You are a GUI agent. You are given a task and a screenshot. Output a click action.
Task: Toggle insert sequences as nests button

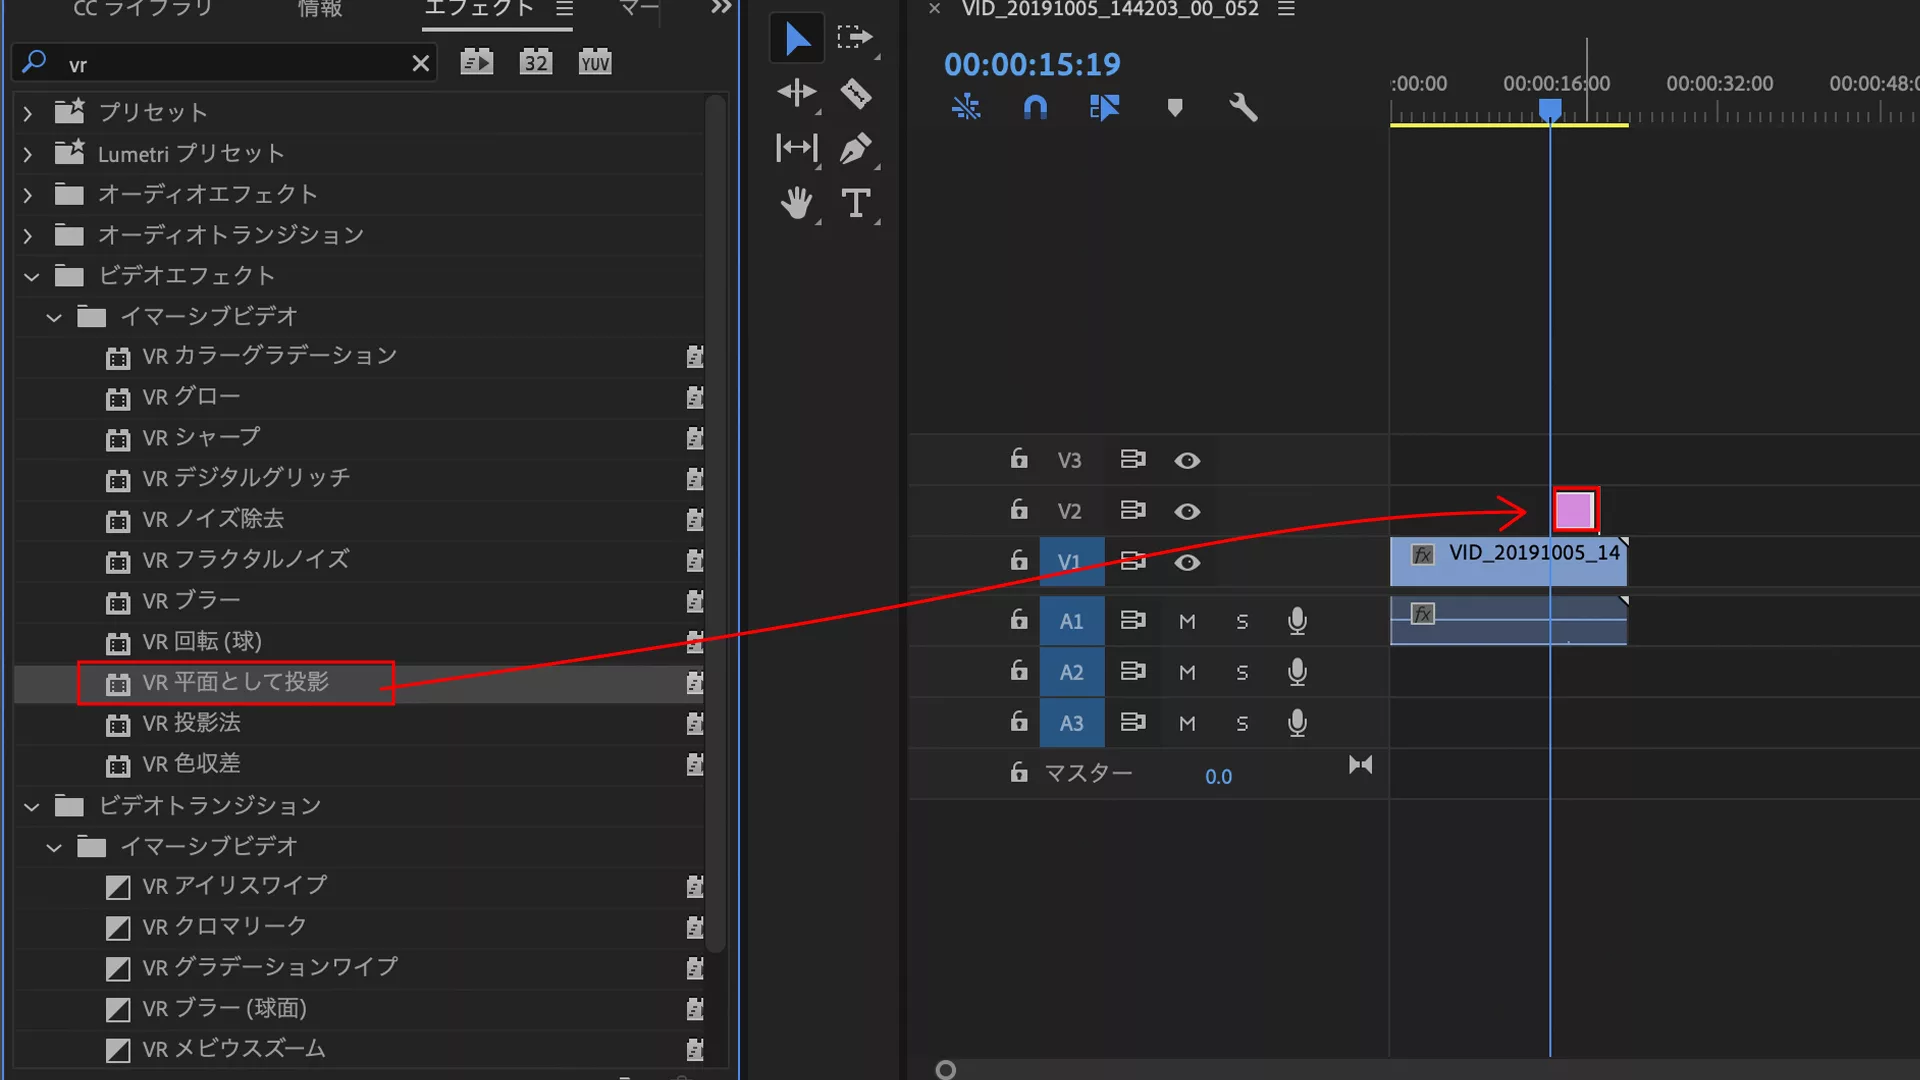click(x=966, y=107)
